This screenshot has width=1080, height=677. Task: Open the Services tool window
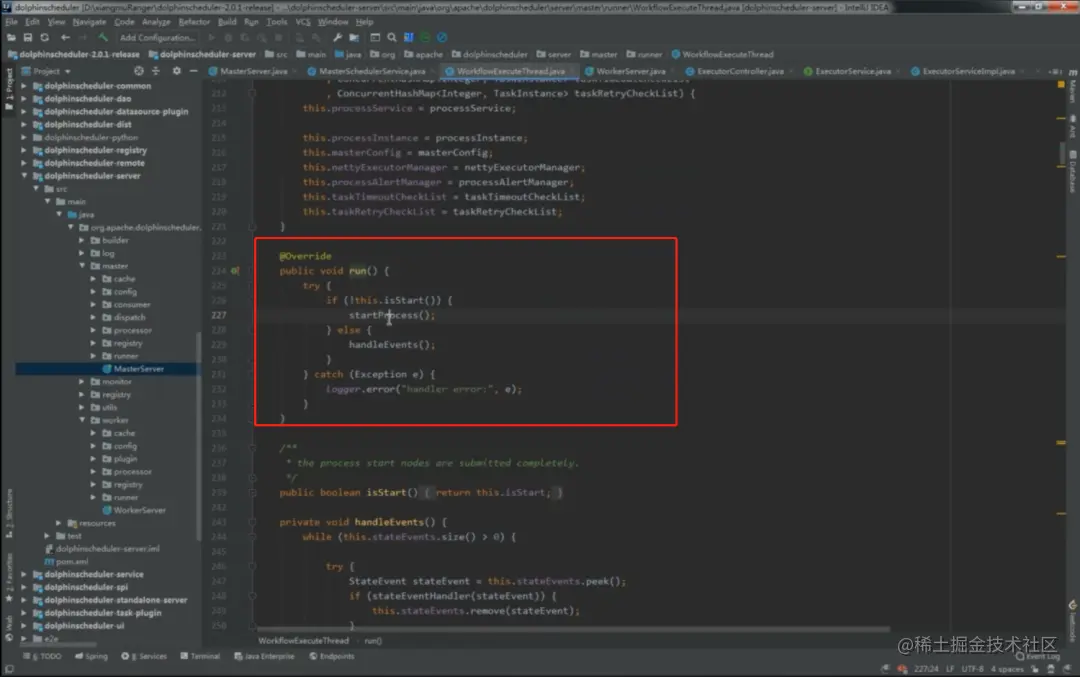click(x=144, y=656)
